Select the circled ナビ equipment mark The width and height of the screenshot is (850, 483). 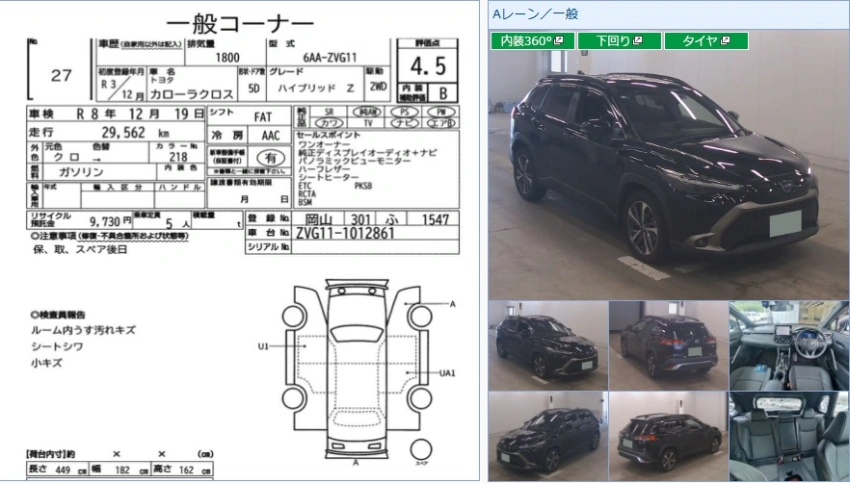(x=404, y=123)
